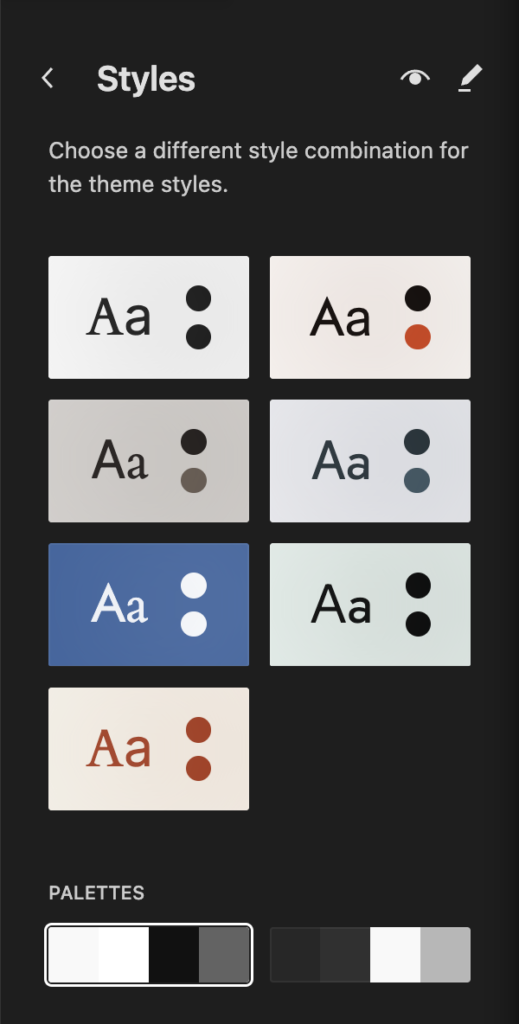Choose the cream style with orange dot

click(370, 317)
